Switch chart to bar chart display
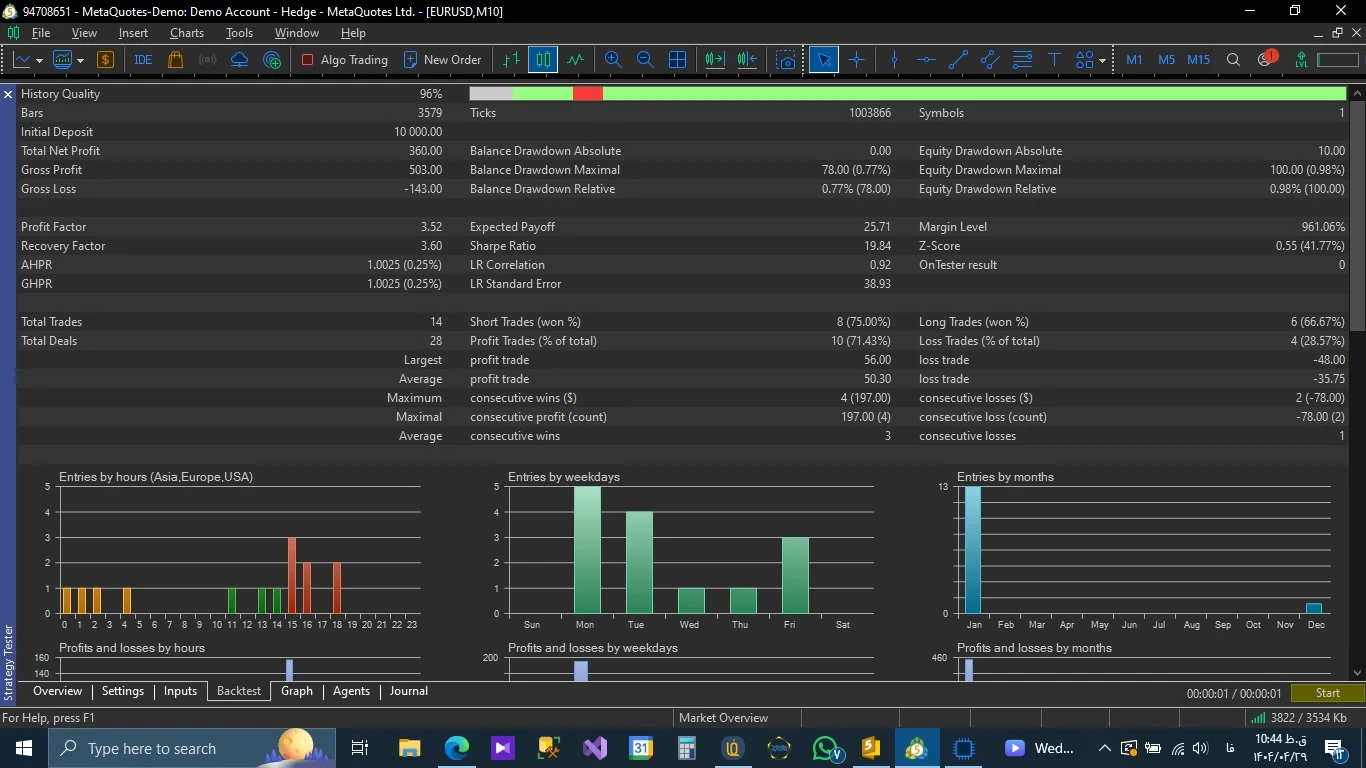1366x768 pixels. [x=511, y=60]
